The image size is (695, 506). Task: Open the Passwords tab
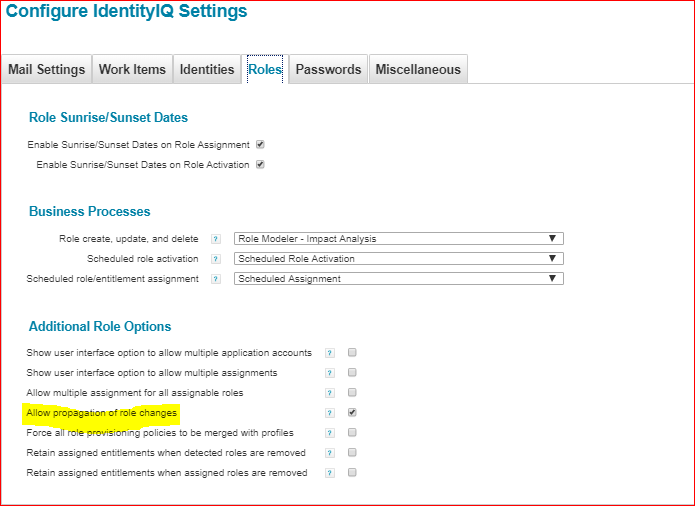pos(328,69)
